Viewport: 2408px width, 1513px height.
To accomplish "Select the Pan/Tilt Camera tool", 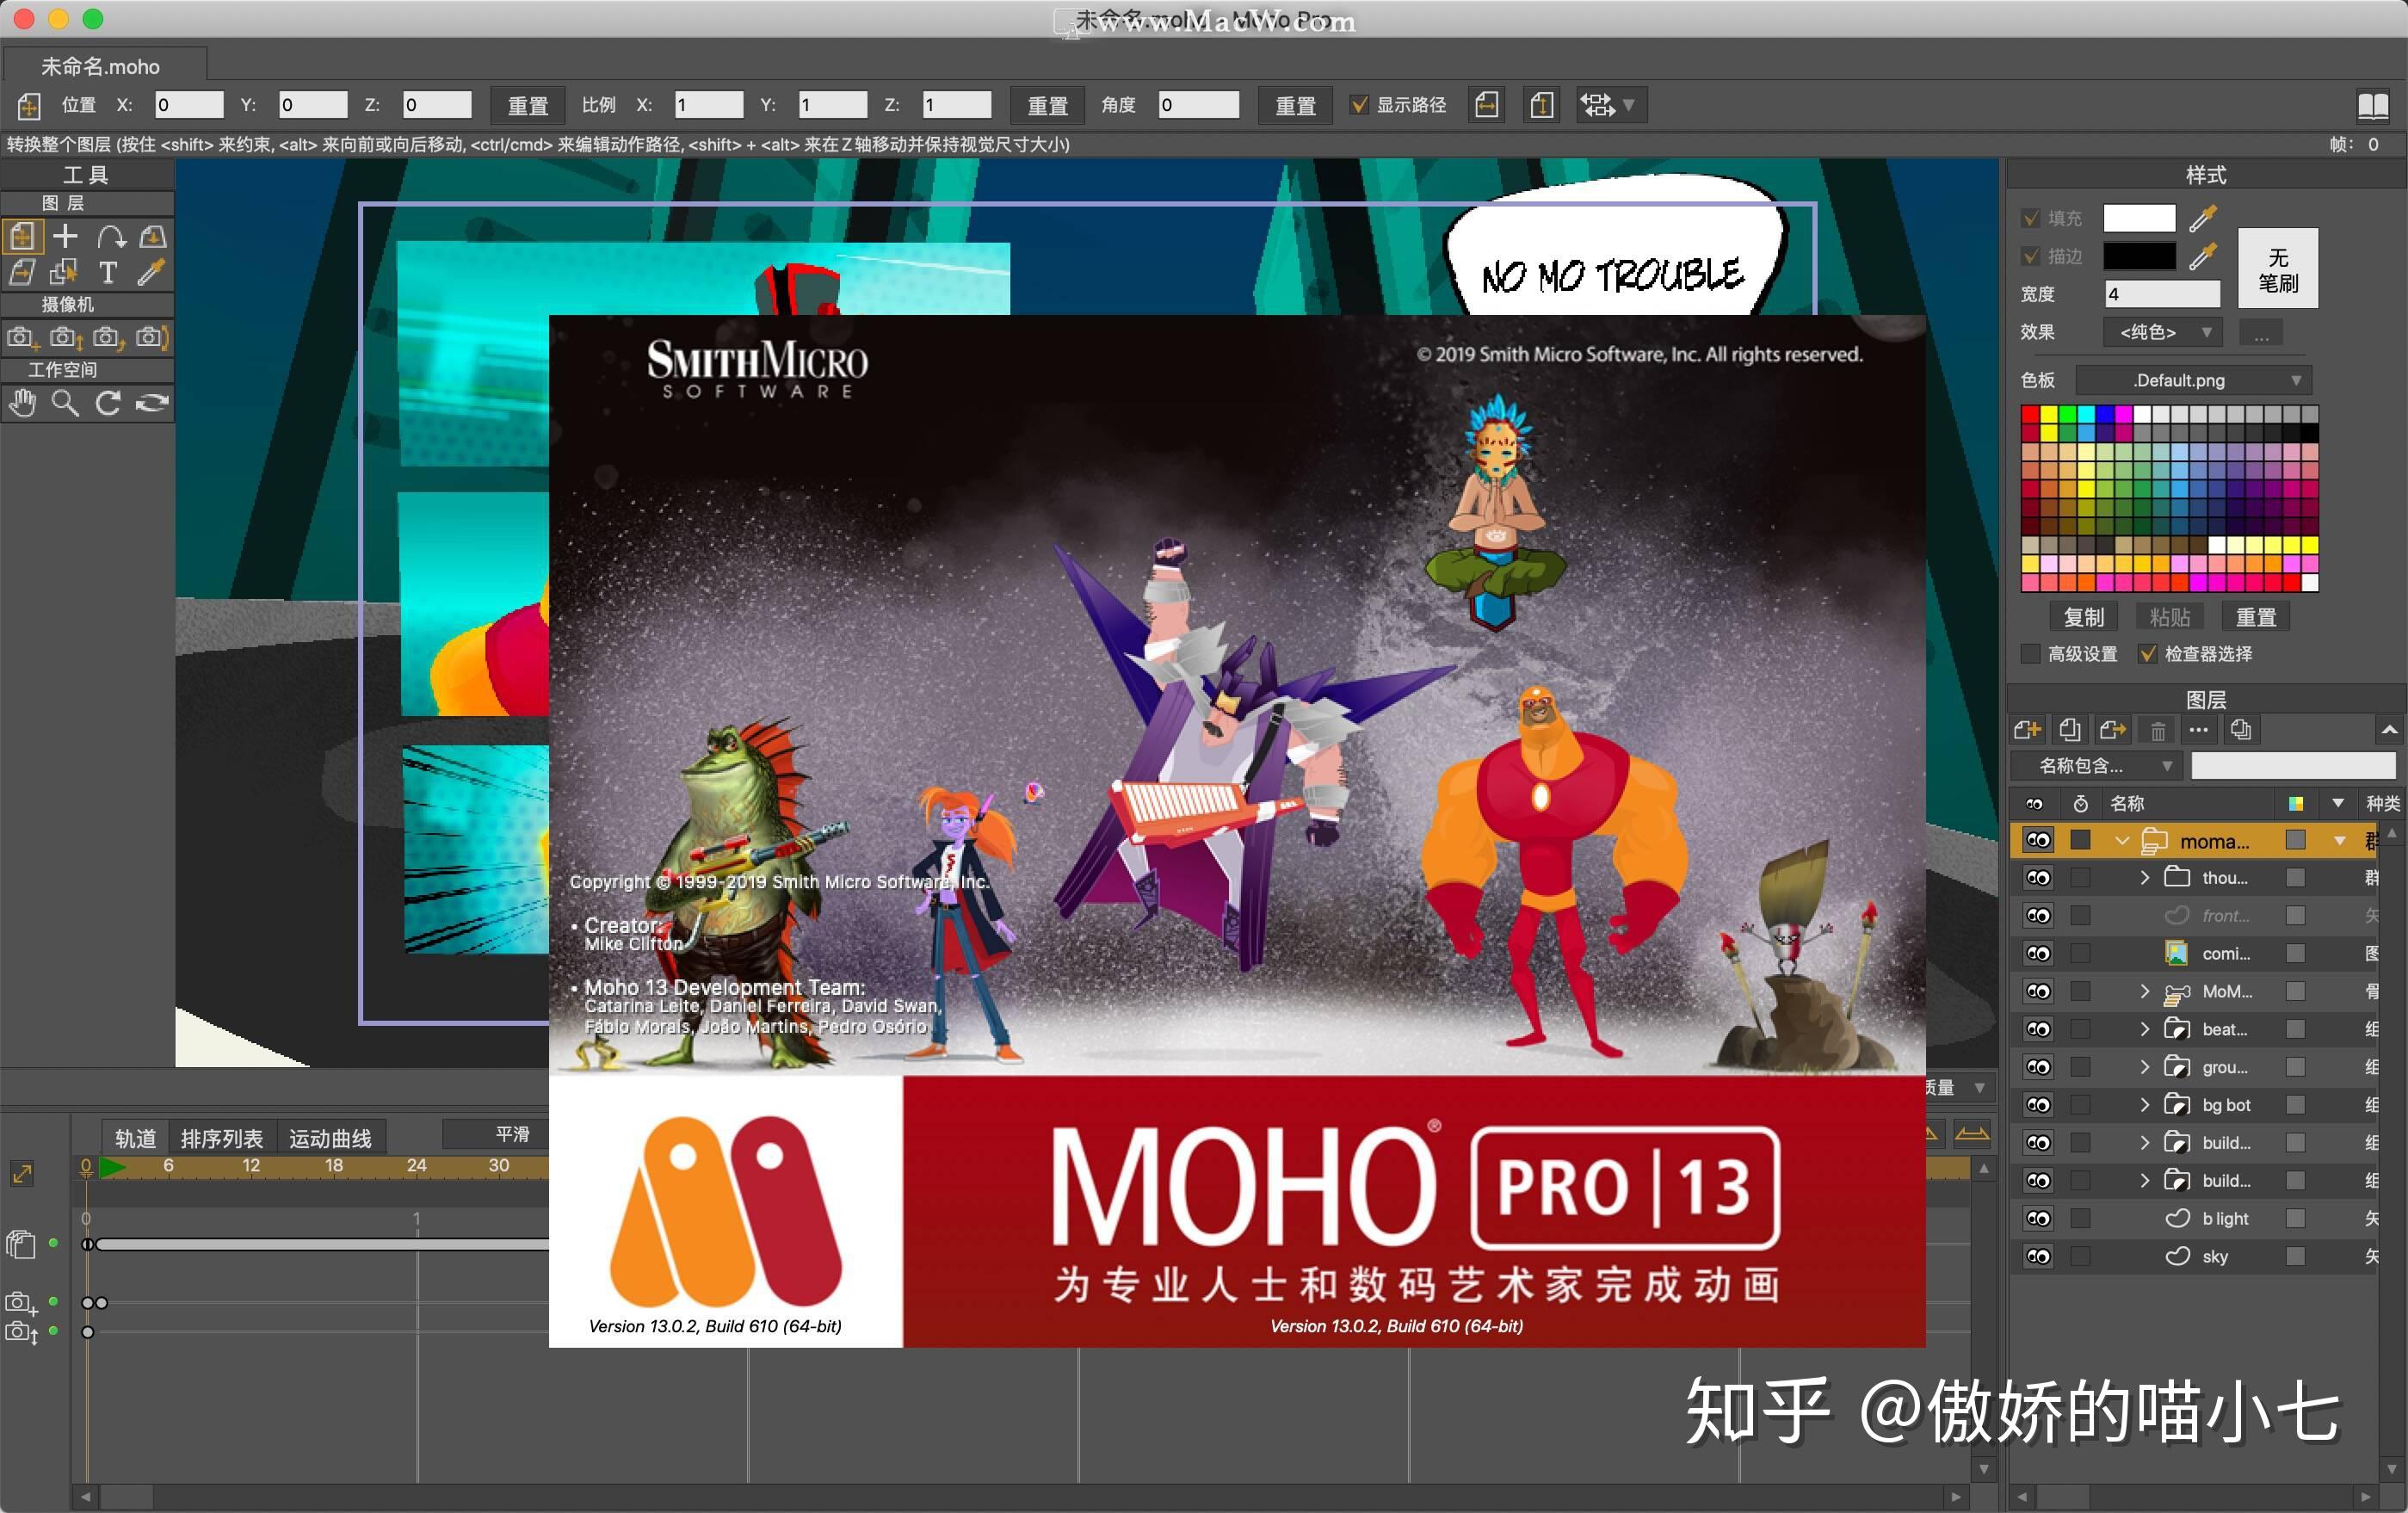I will 152,338.
